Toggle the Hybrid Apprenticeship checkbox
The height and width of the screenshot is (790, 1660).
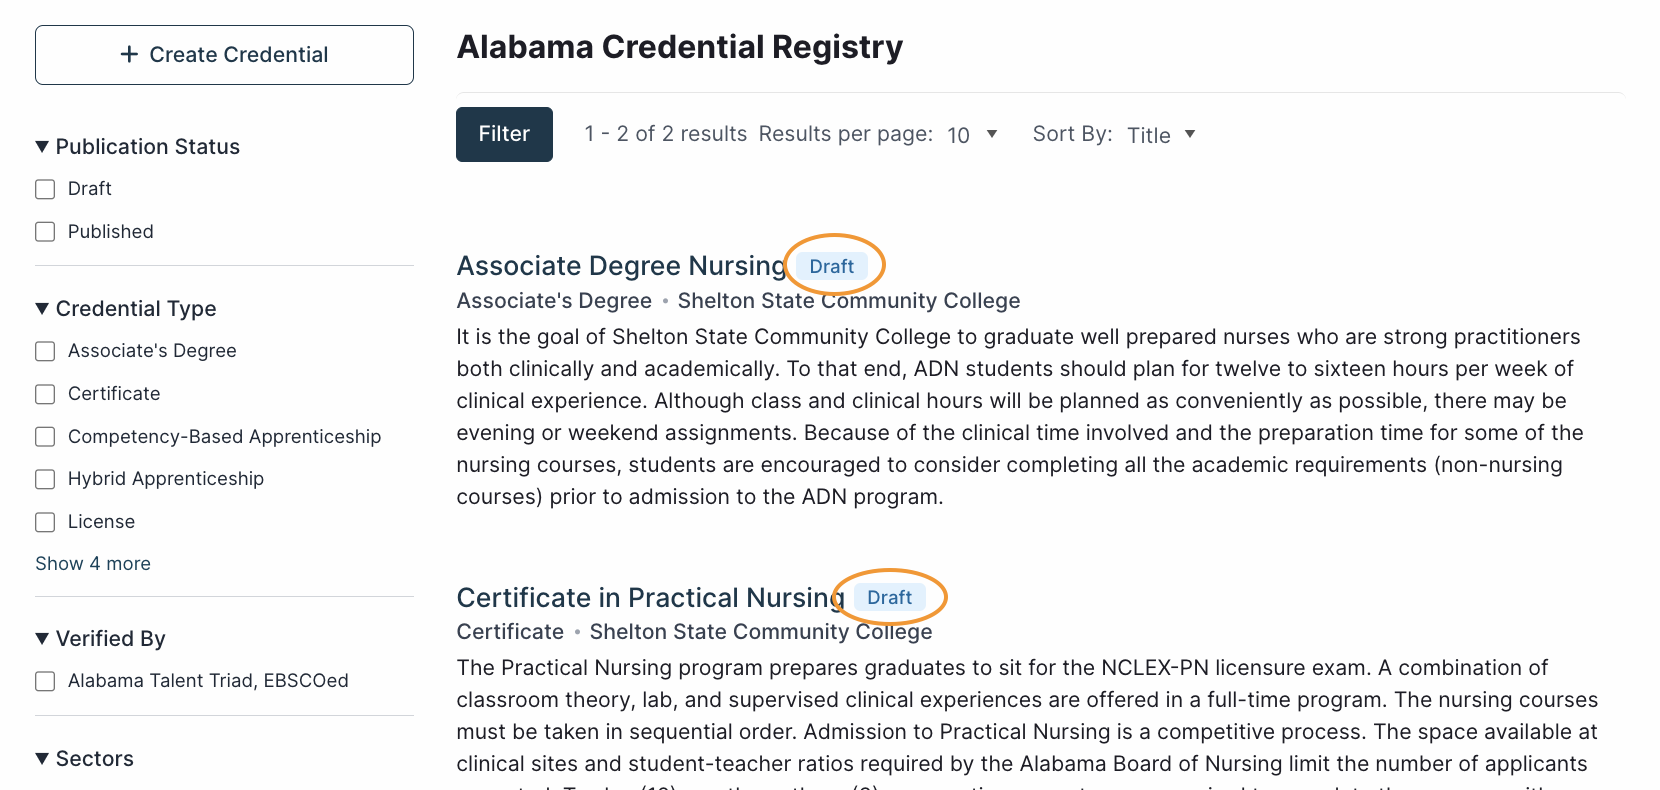pyautogui.click(x=45, y=479)
